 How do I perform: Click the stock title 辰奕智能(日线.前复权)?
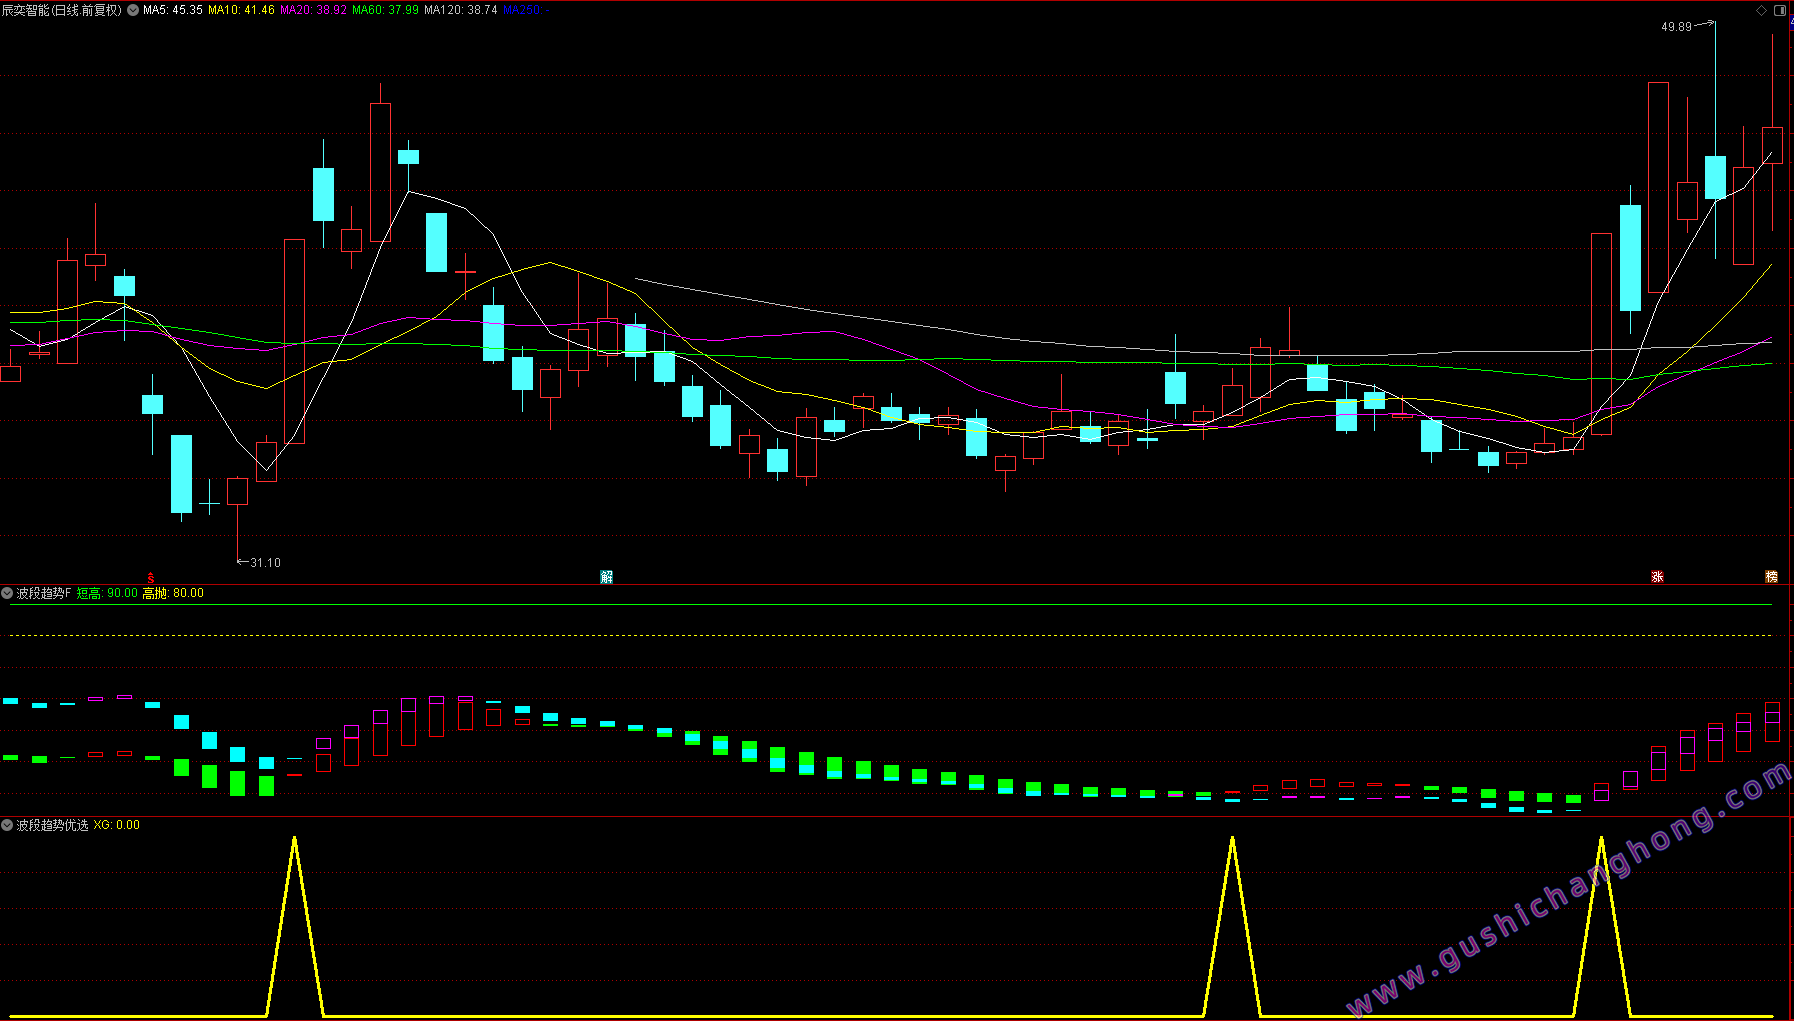pyautogui.click(x=62, y=10)
